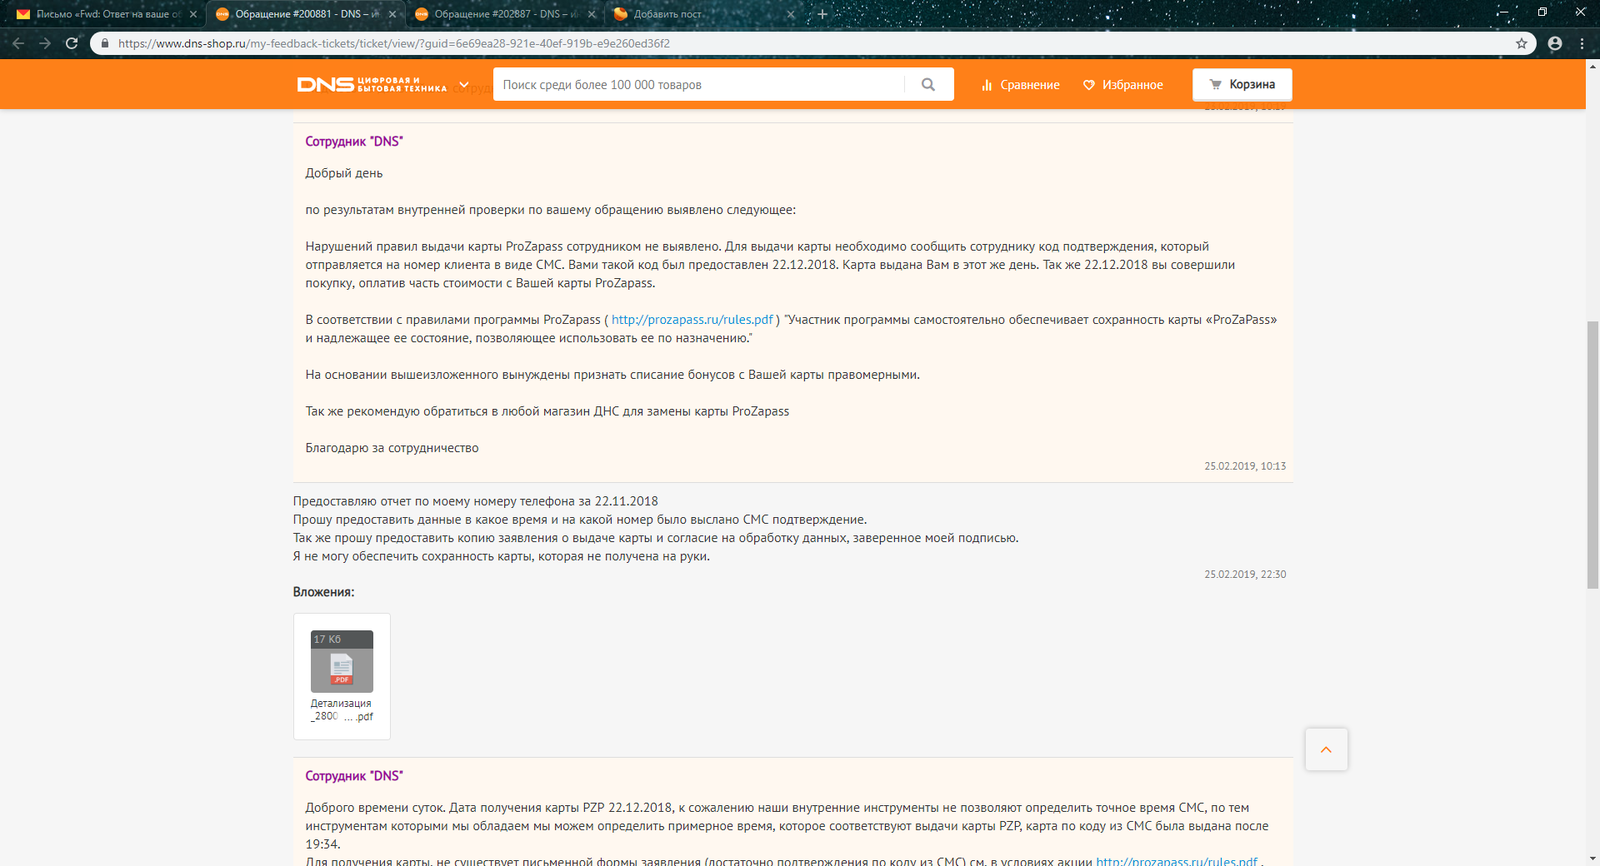Click the second Сотрудник "DNS" heading

click(354, 776)
